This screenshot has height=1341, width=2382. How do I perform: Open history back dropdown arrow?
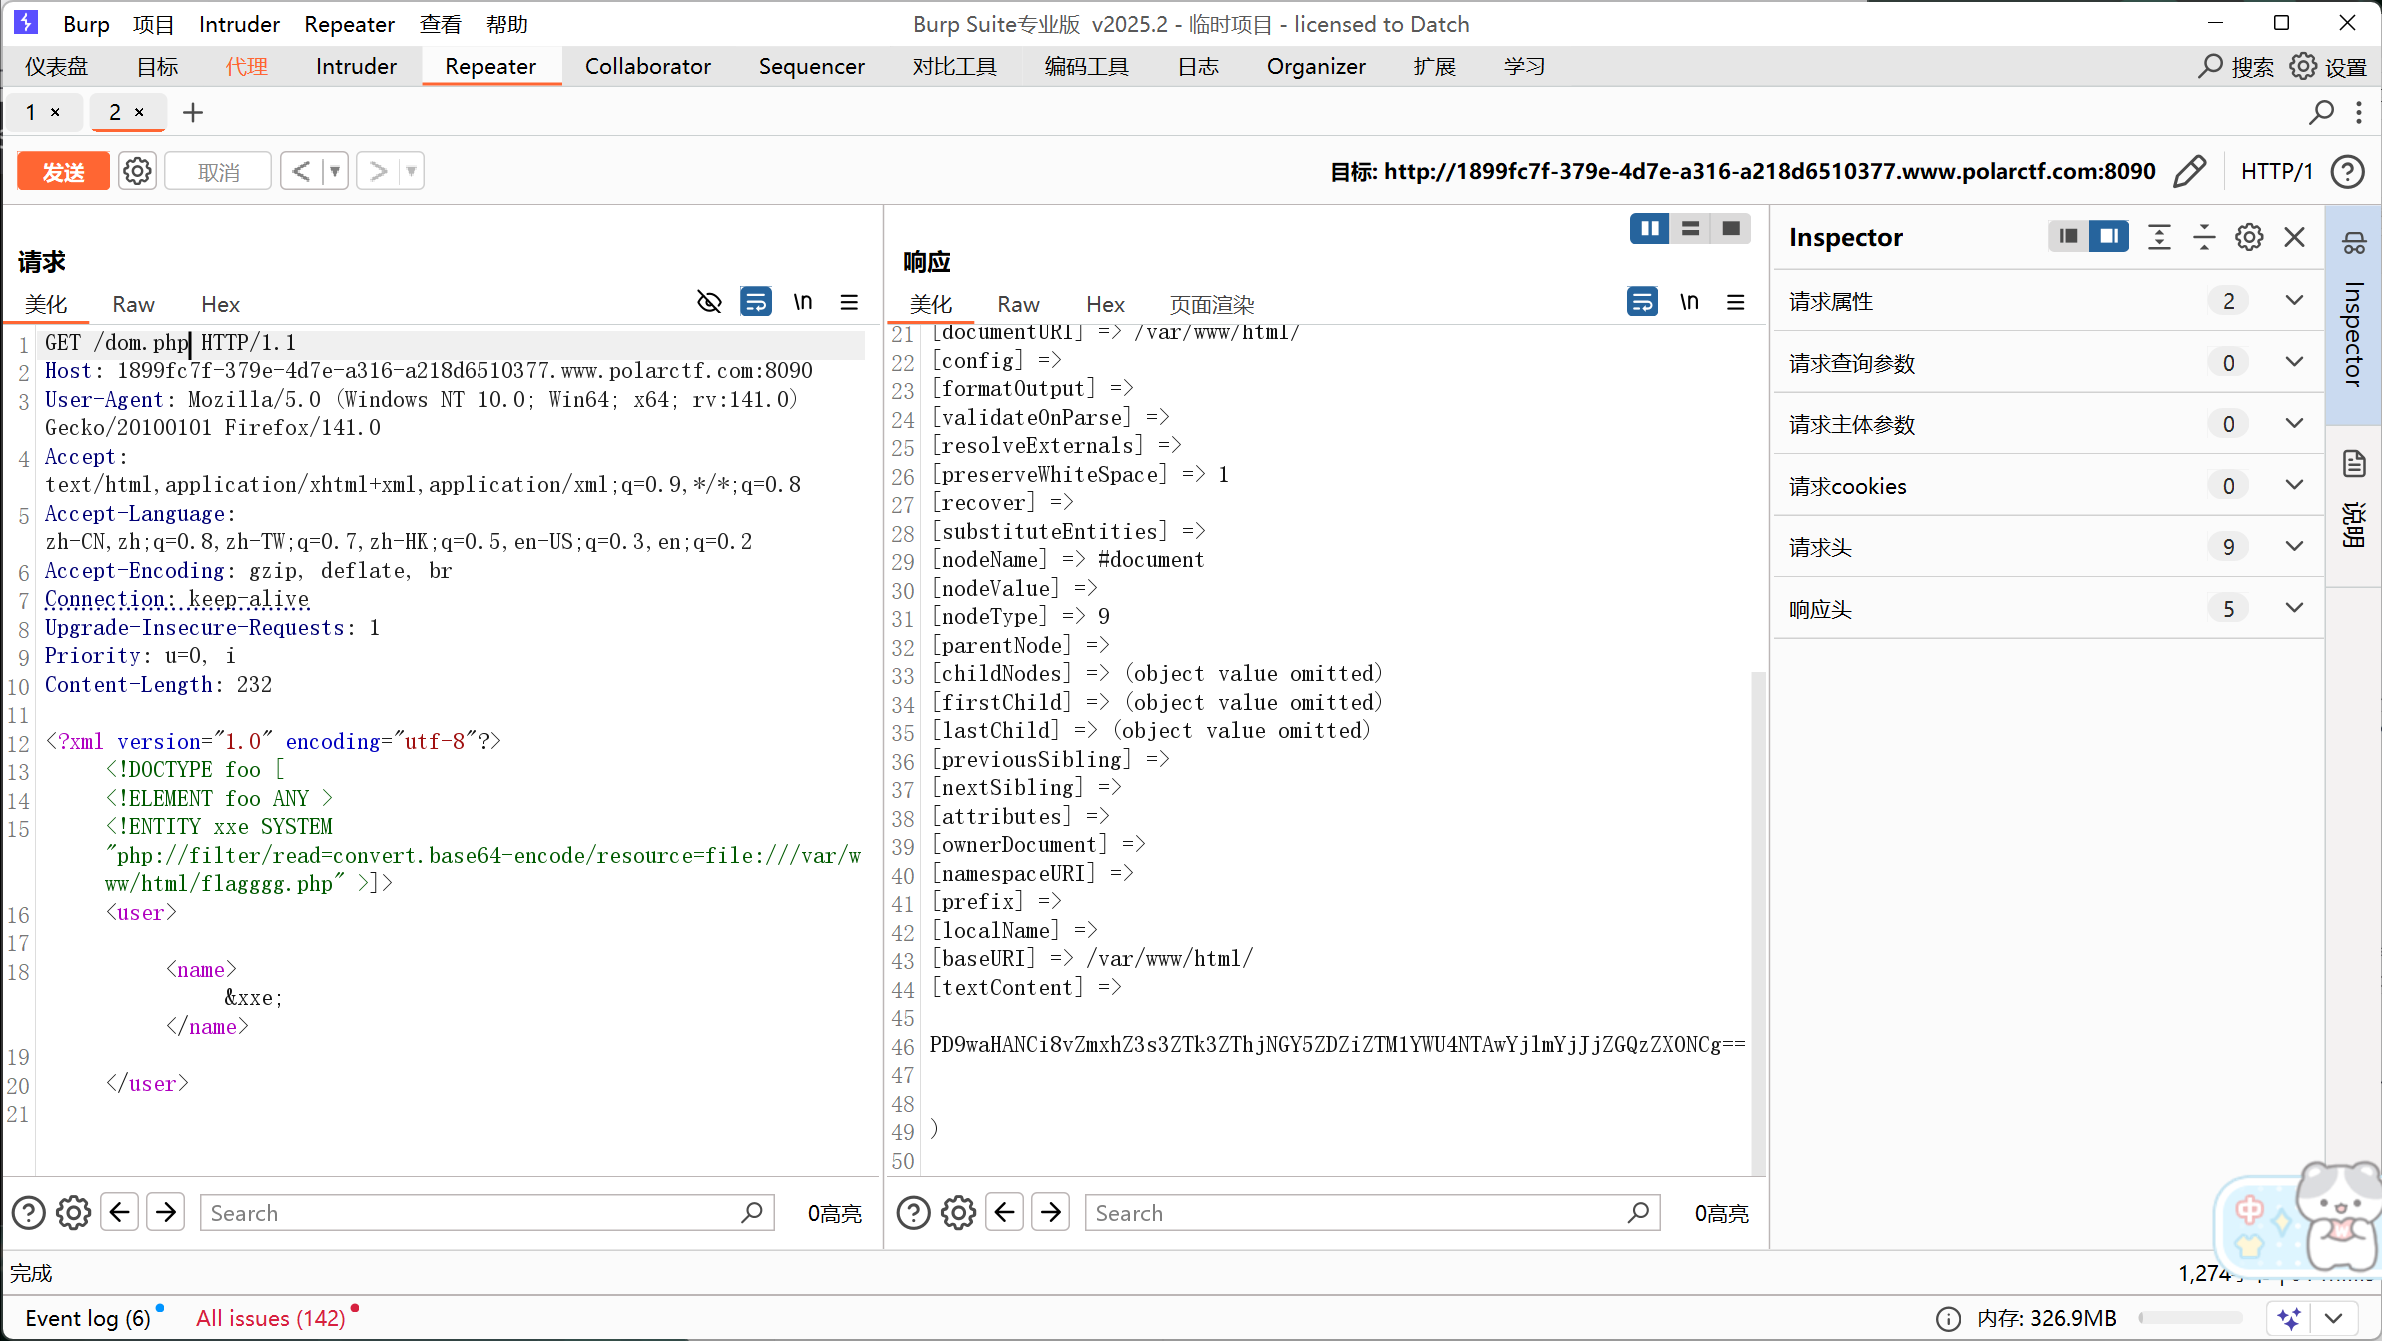click(335, 172)
